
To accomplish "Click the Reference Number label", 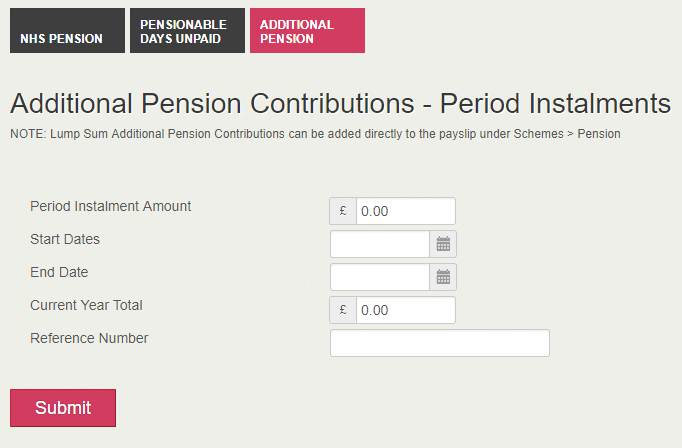I will tap(89, 338).
